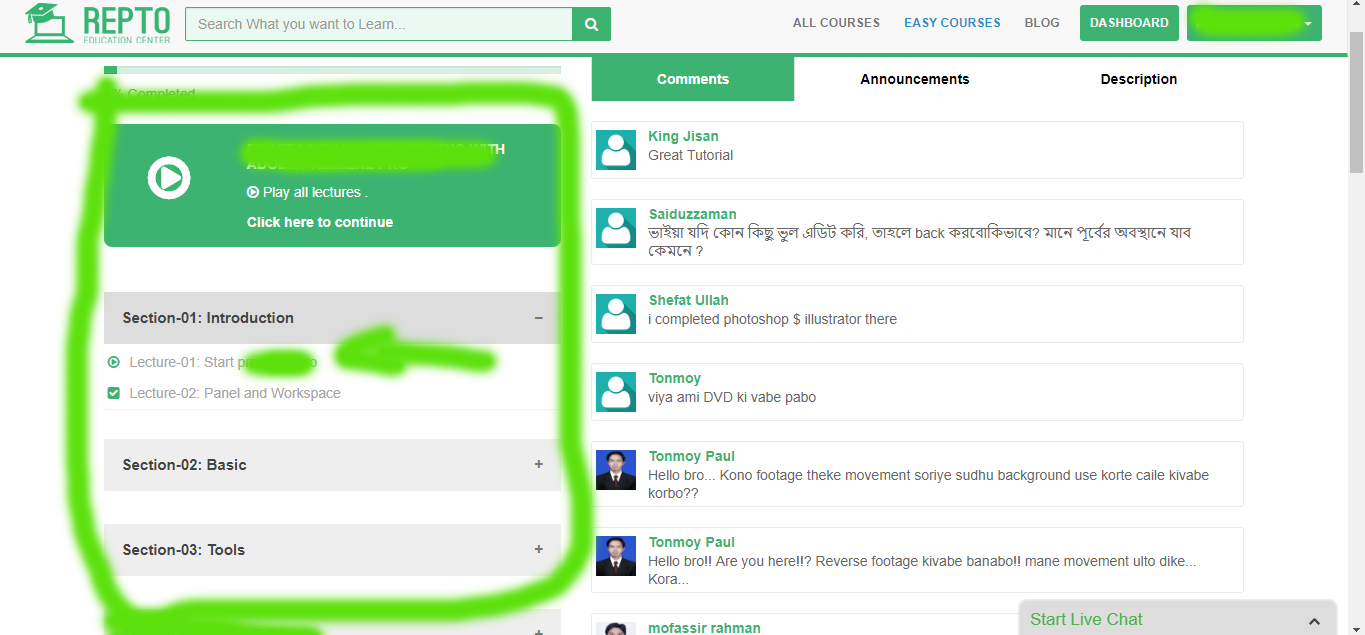
Task: Open the Section-02: Basic header
Action: [x=332, y=465]
